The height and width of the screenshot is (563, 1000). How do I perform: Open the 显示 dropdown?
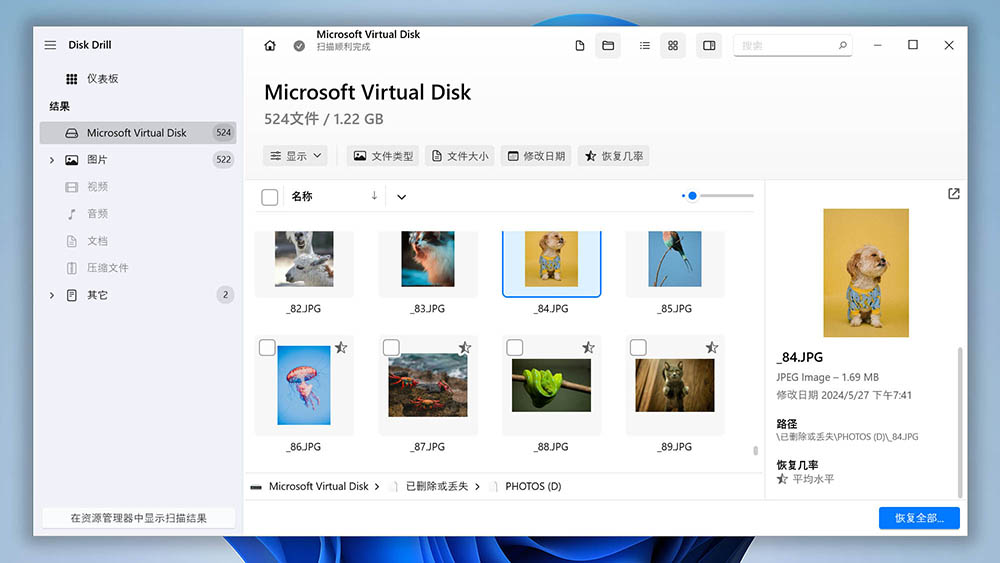pyautogui.click(x=296, y=156)
